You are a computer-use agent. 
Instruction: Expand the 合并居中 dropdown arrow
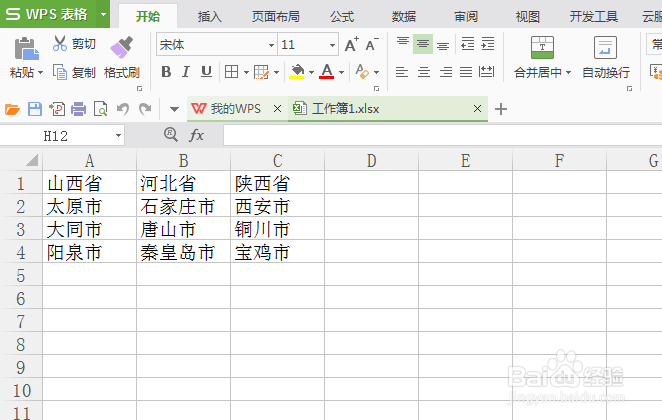(568, 73)
